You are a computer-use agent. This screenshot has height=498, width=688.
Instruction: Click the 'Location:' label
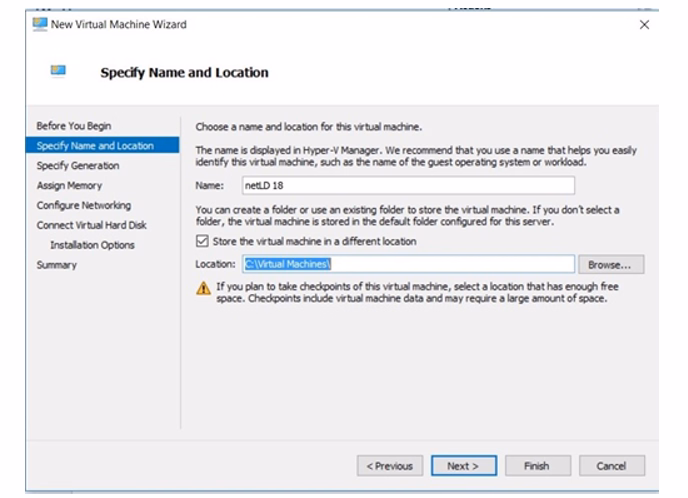click(x=215, y=264)
